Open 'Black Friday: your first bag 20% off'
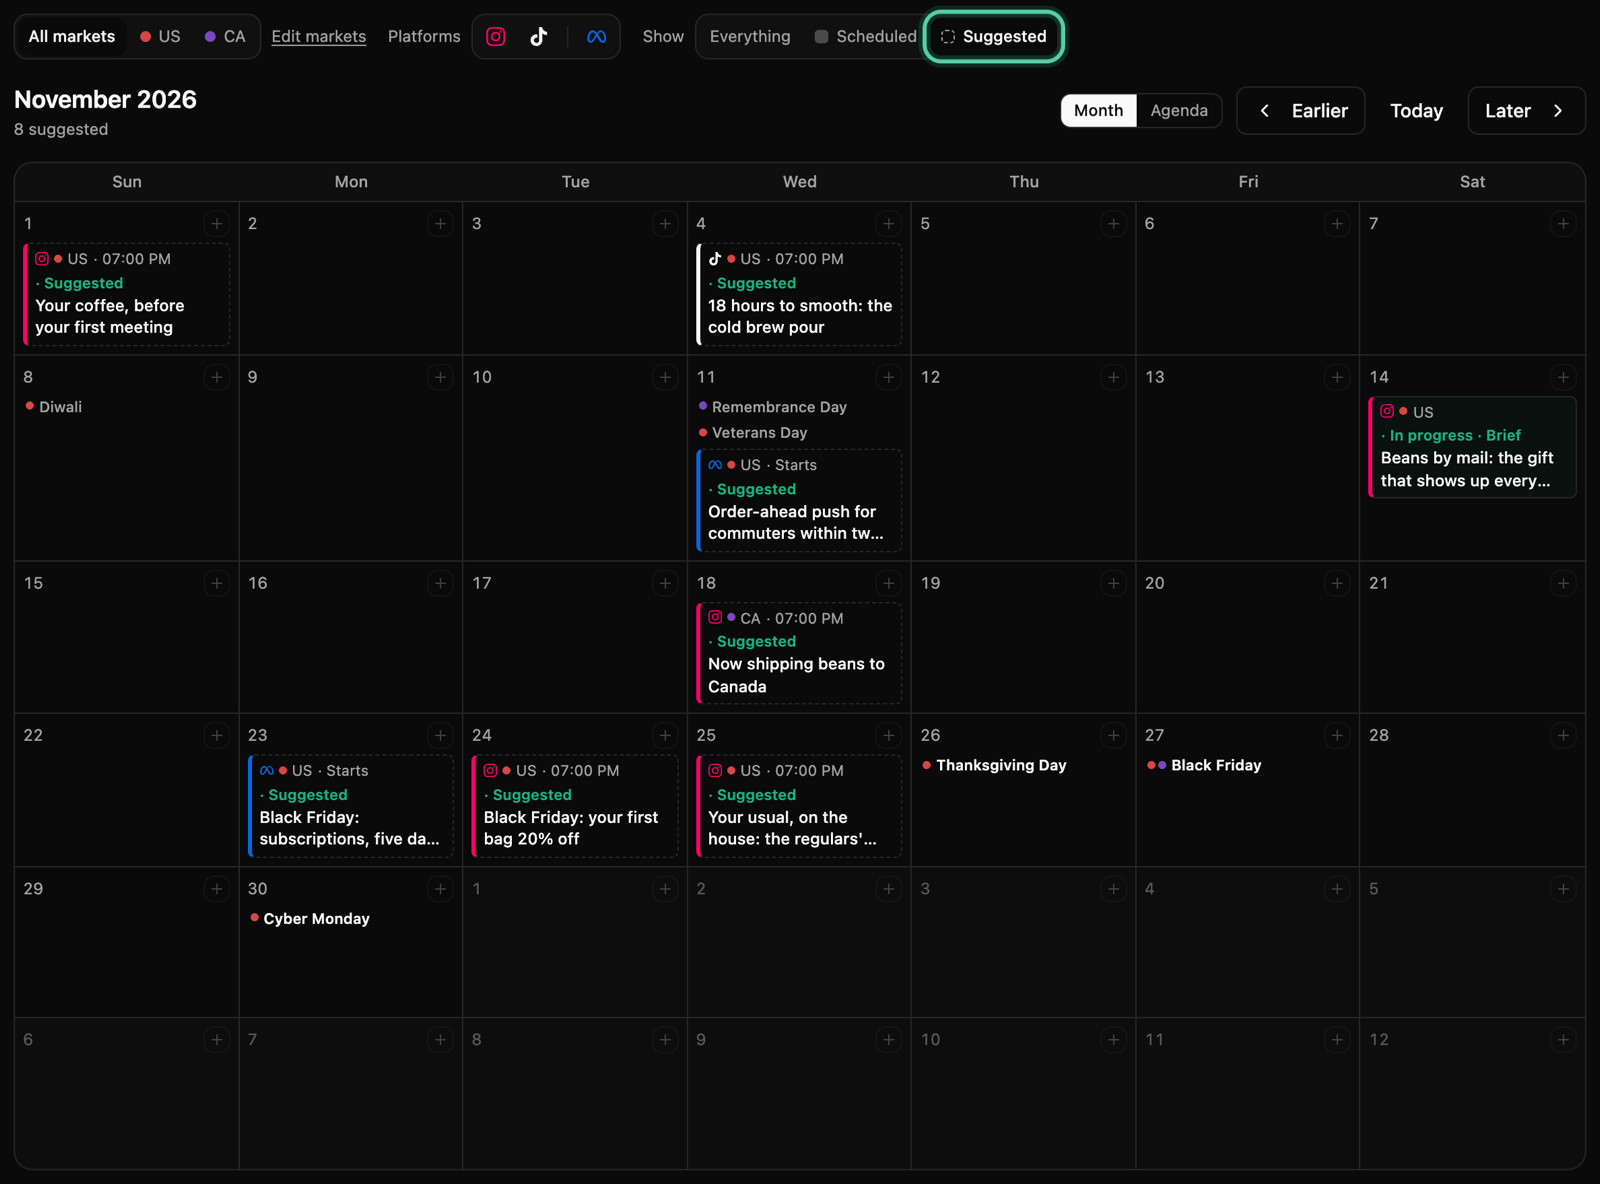This screenshot has height=1184, width=1600. pos(575,806)
